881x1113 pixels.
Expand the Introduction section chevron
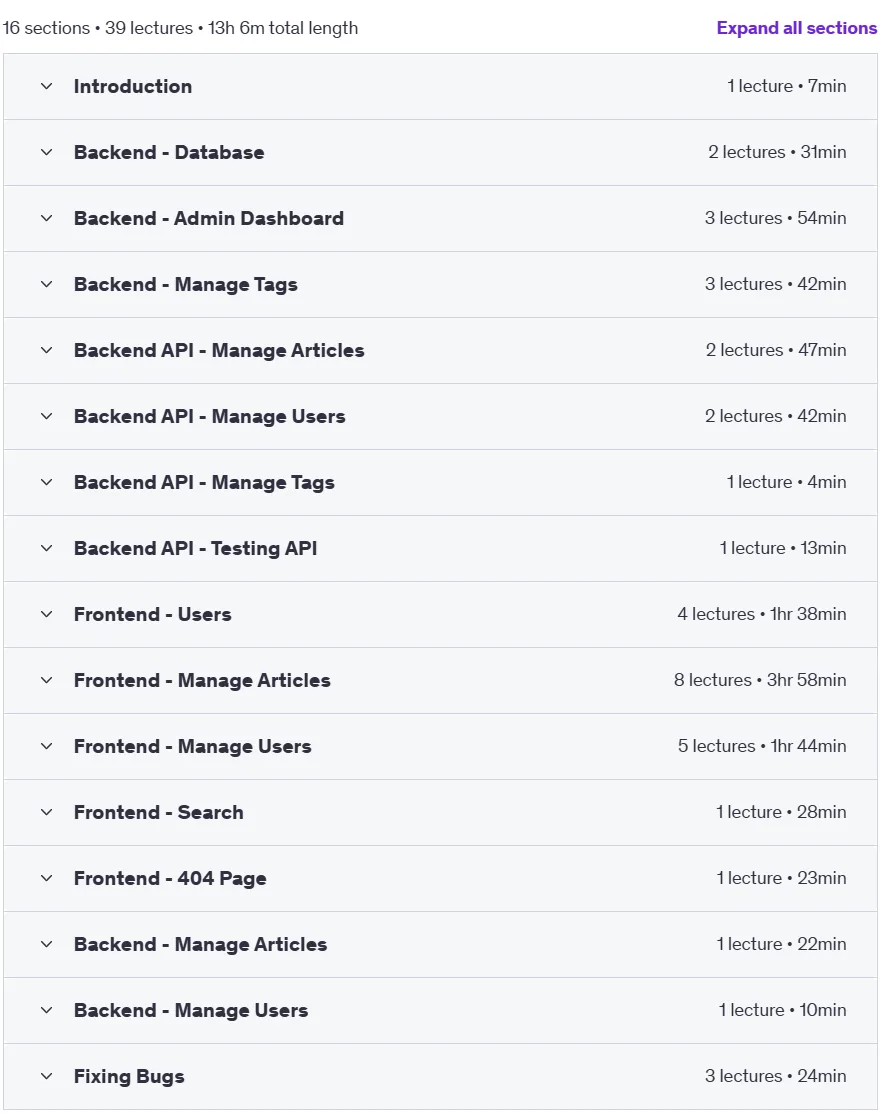[x=47, y=87]
